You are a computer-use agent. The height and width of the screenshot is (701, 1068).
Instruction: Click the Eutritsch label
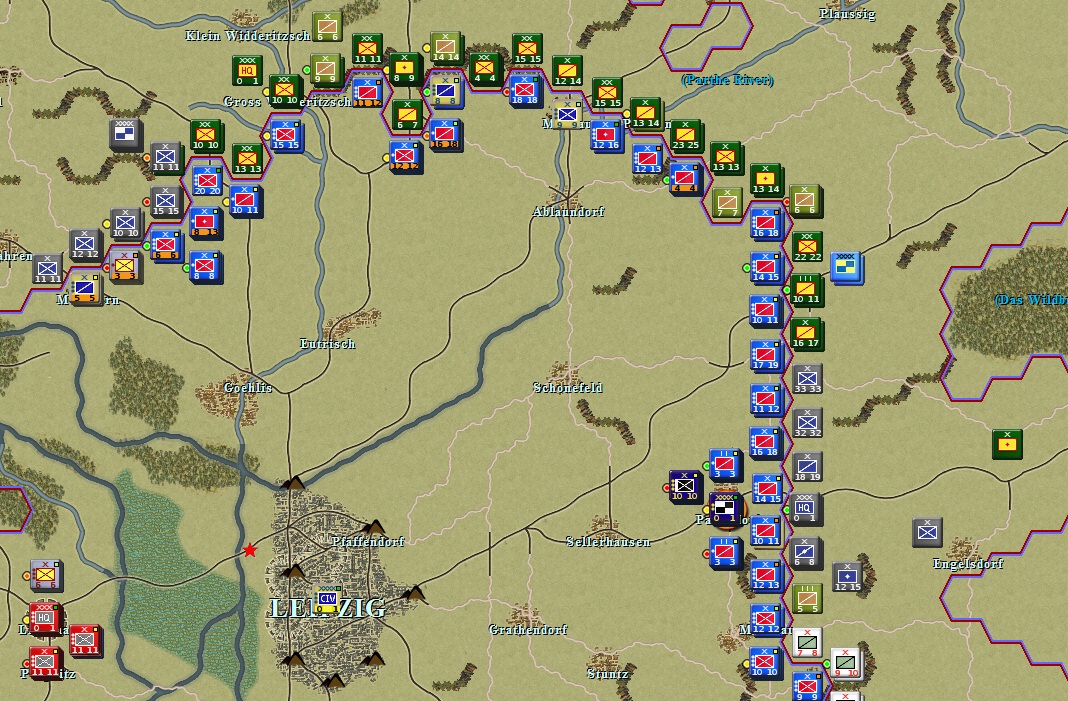328,344
